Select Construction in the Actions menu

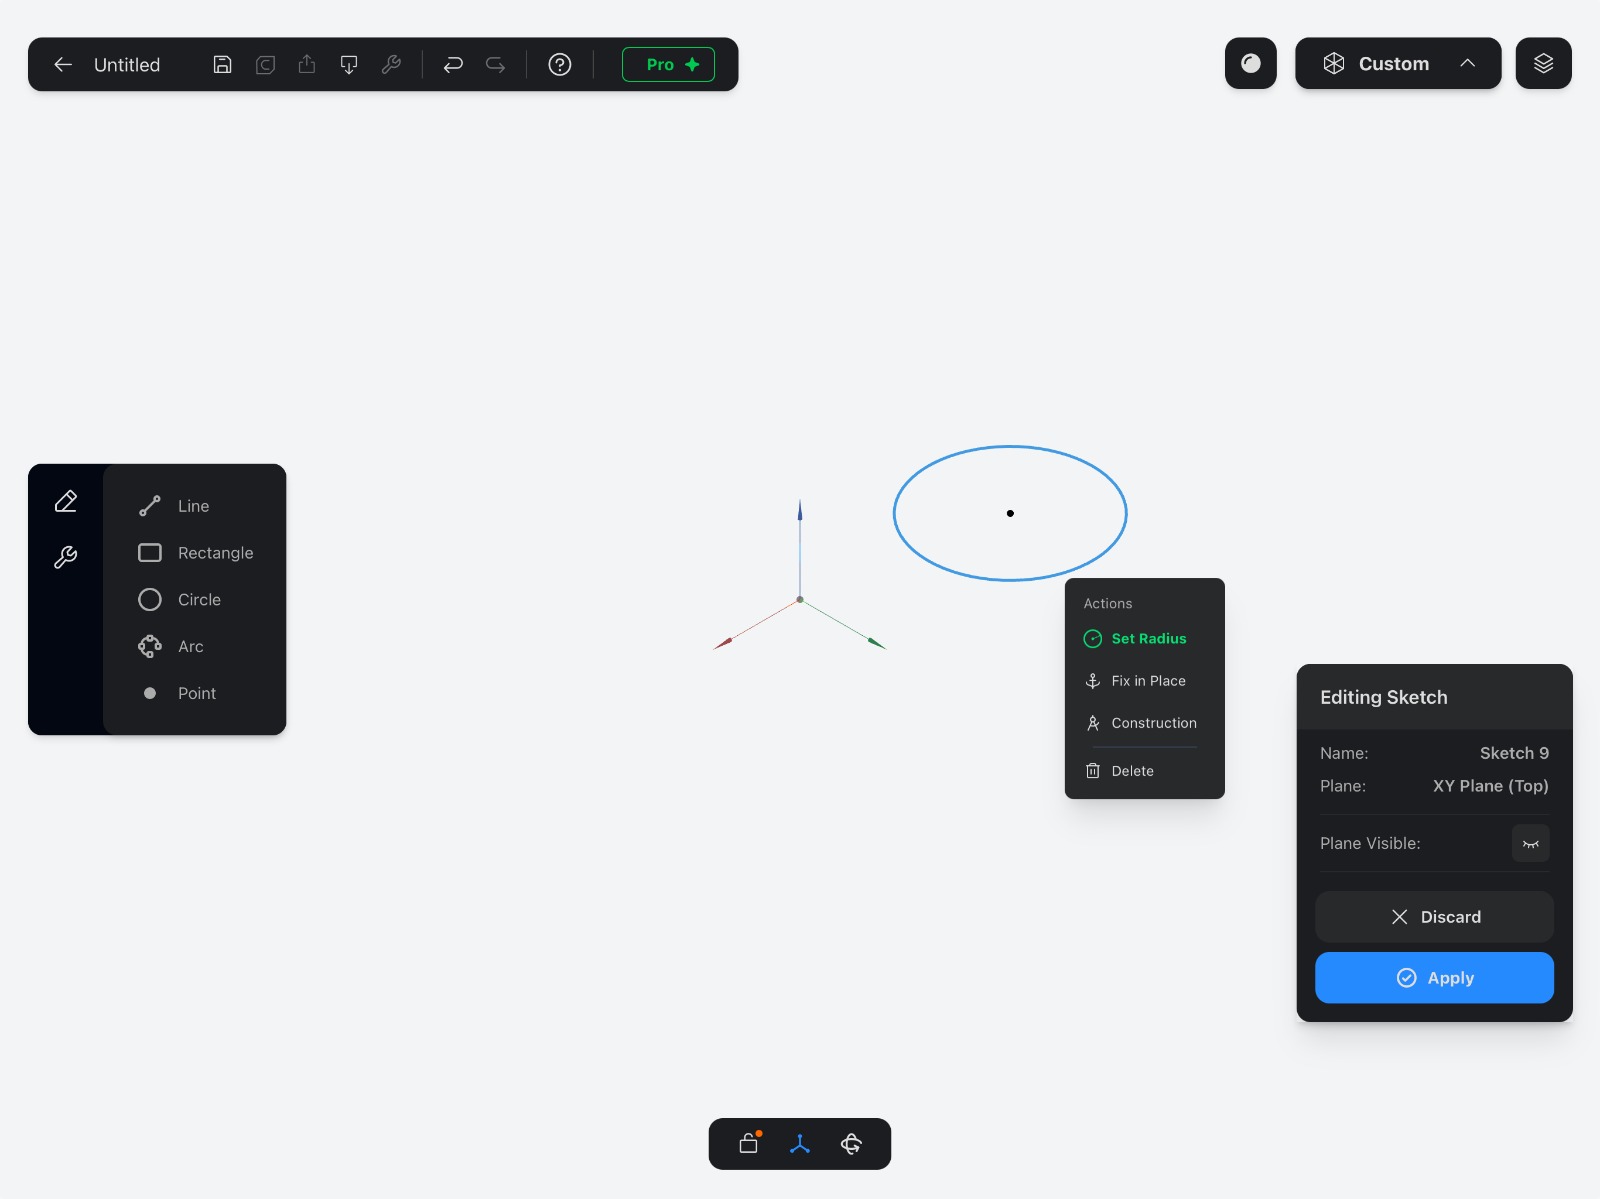click(x=1154, y=723)
